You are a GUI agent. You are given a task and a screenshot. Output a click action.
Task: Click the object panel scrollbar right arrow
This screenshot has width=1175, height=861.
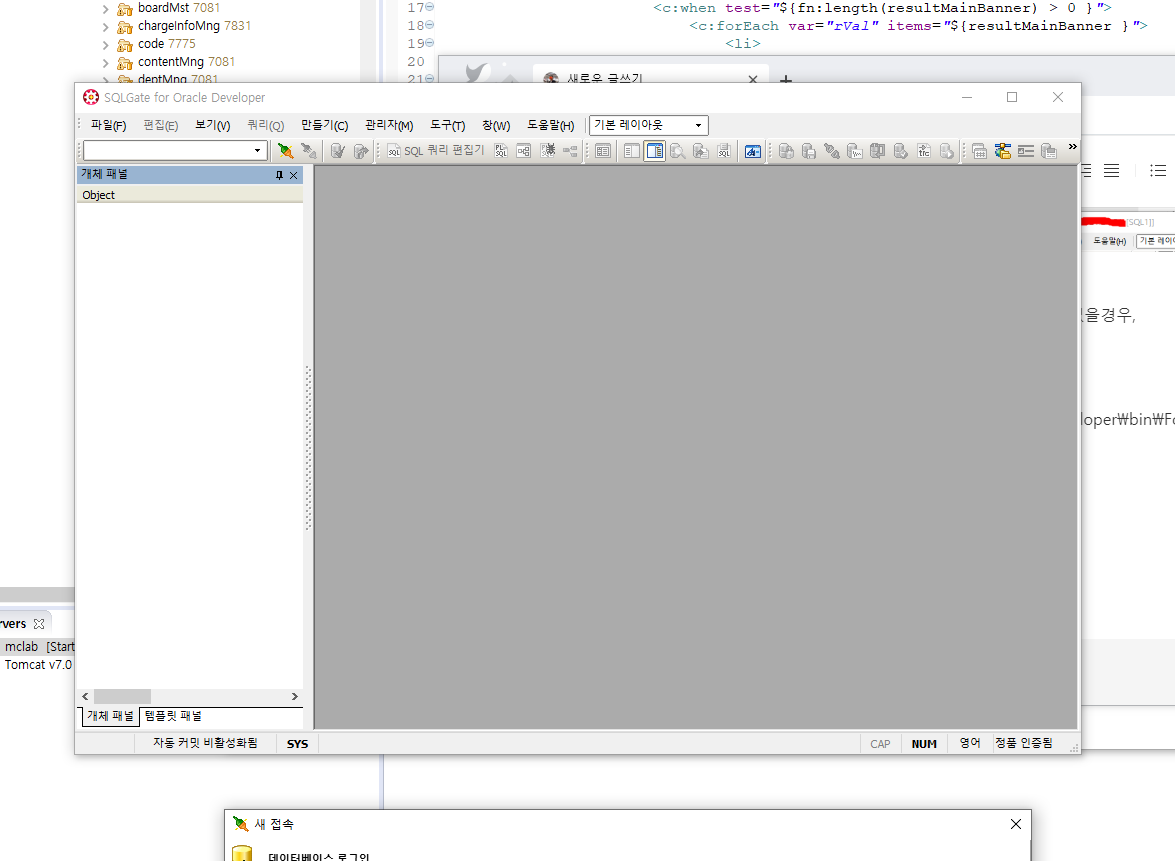click(294, 697)
